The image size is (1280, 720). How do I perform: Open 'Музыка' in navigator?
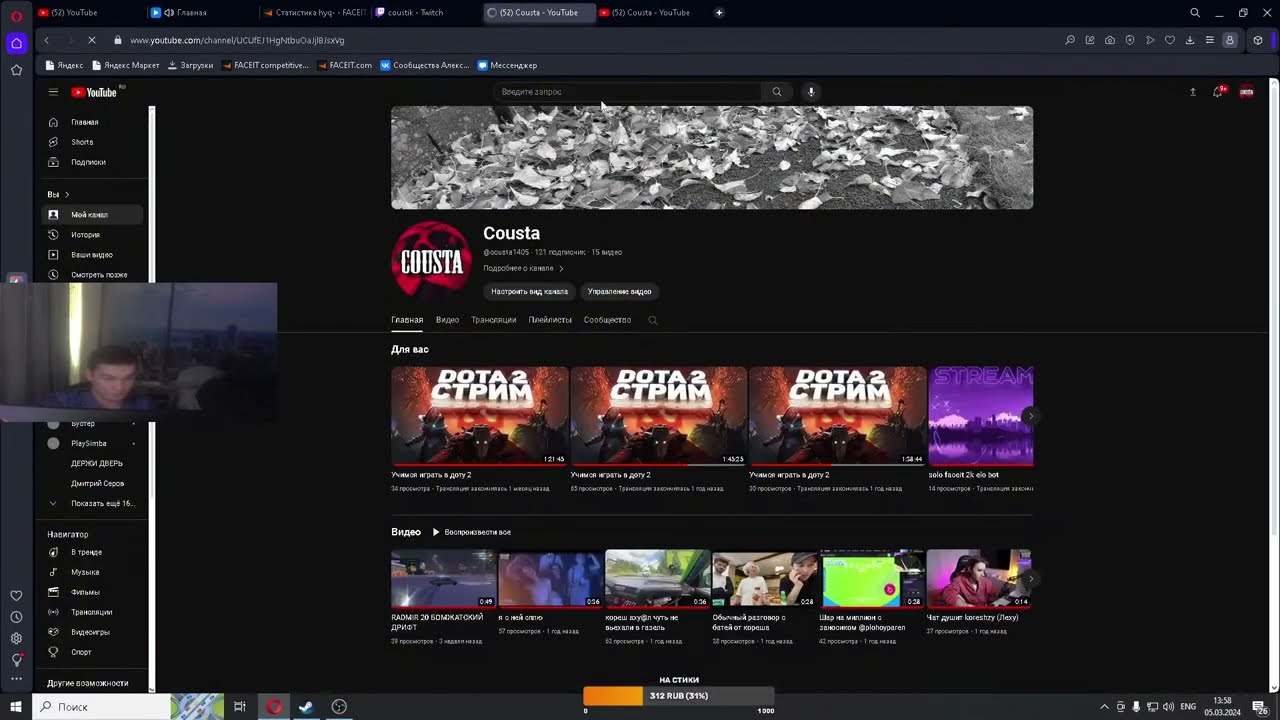[x=94, y=572]
